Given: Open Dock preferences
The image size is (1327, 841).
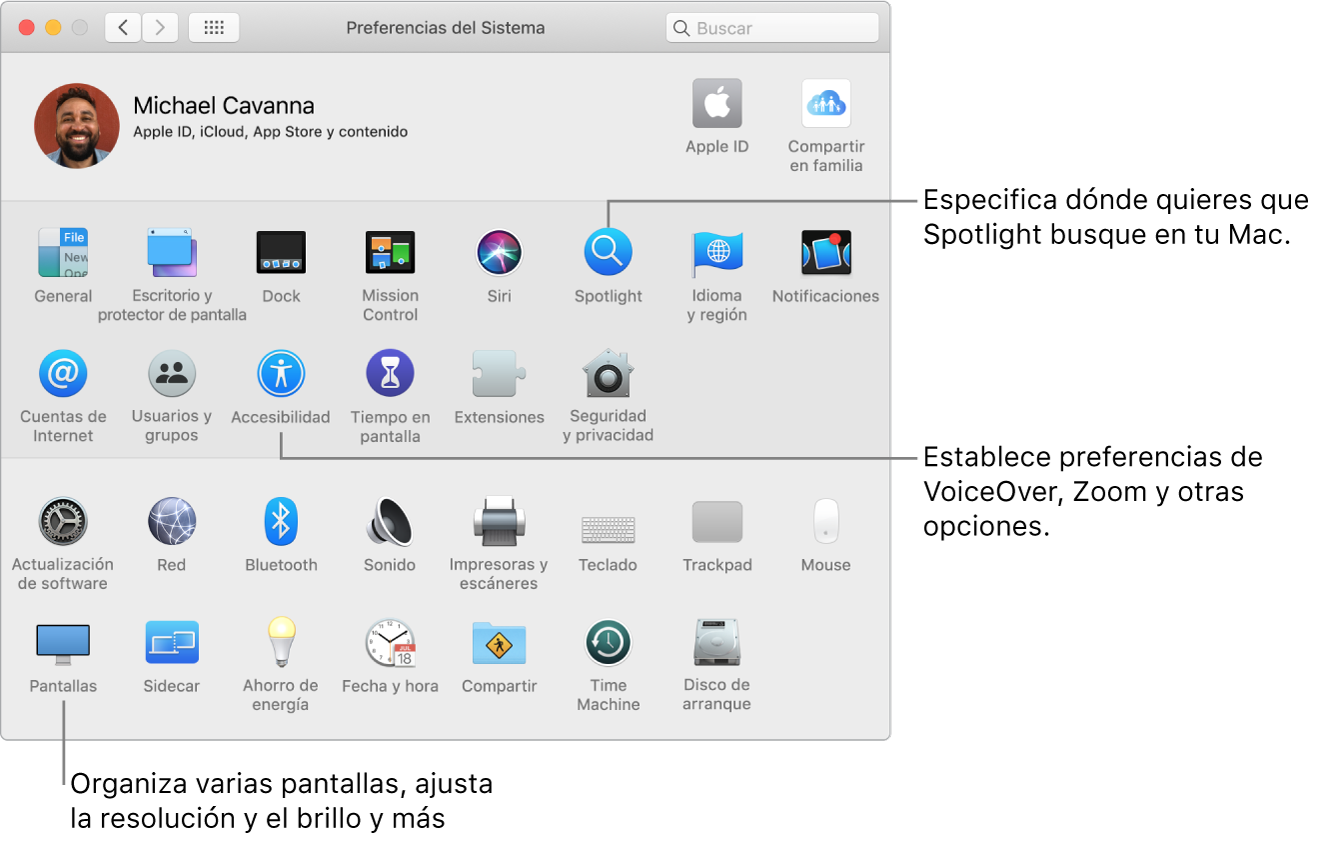Looking at the screenshot, I should (281, 253).
